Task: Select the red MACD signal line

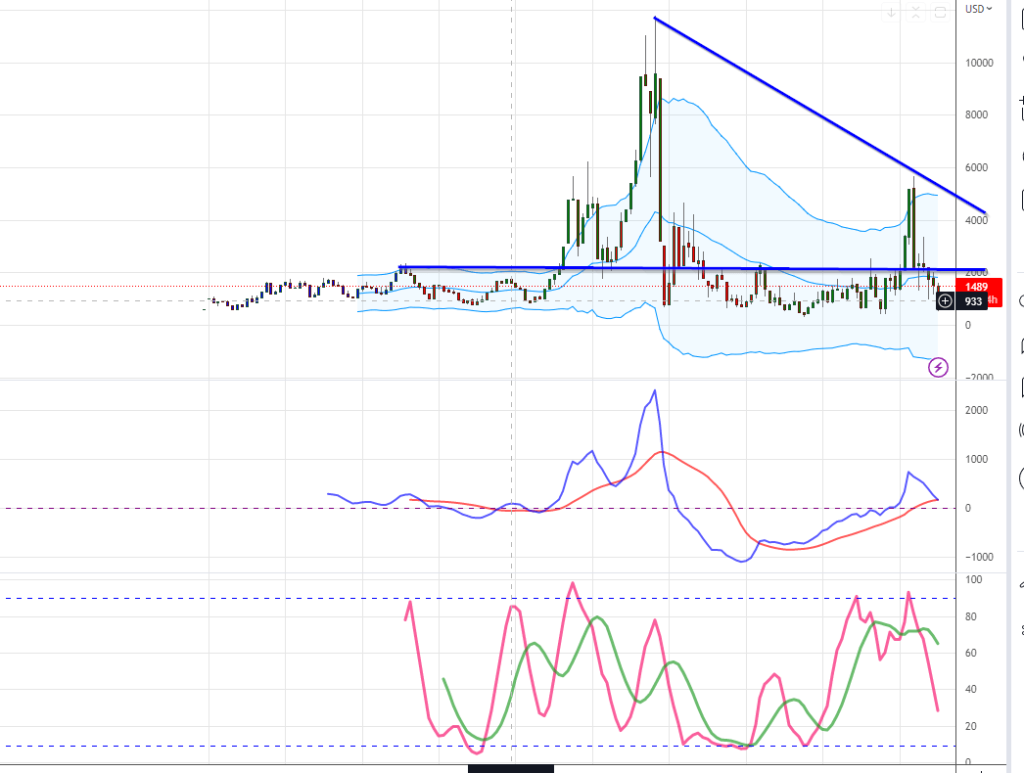Action: click(710, 478)
